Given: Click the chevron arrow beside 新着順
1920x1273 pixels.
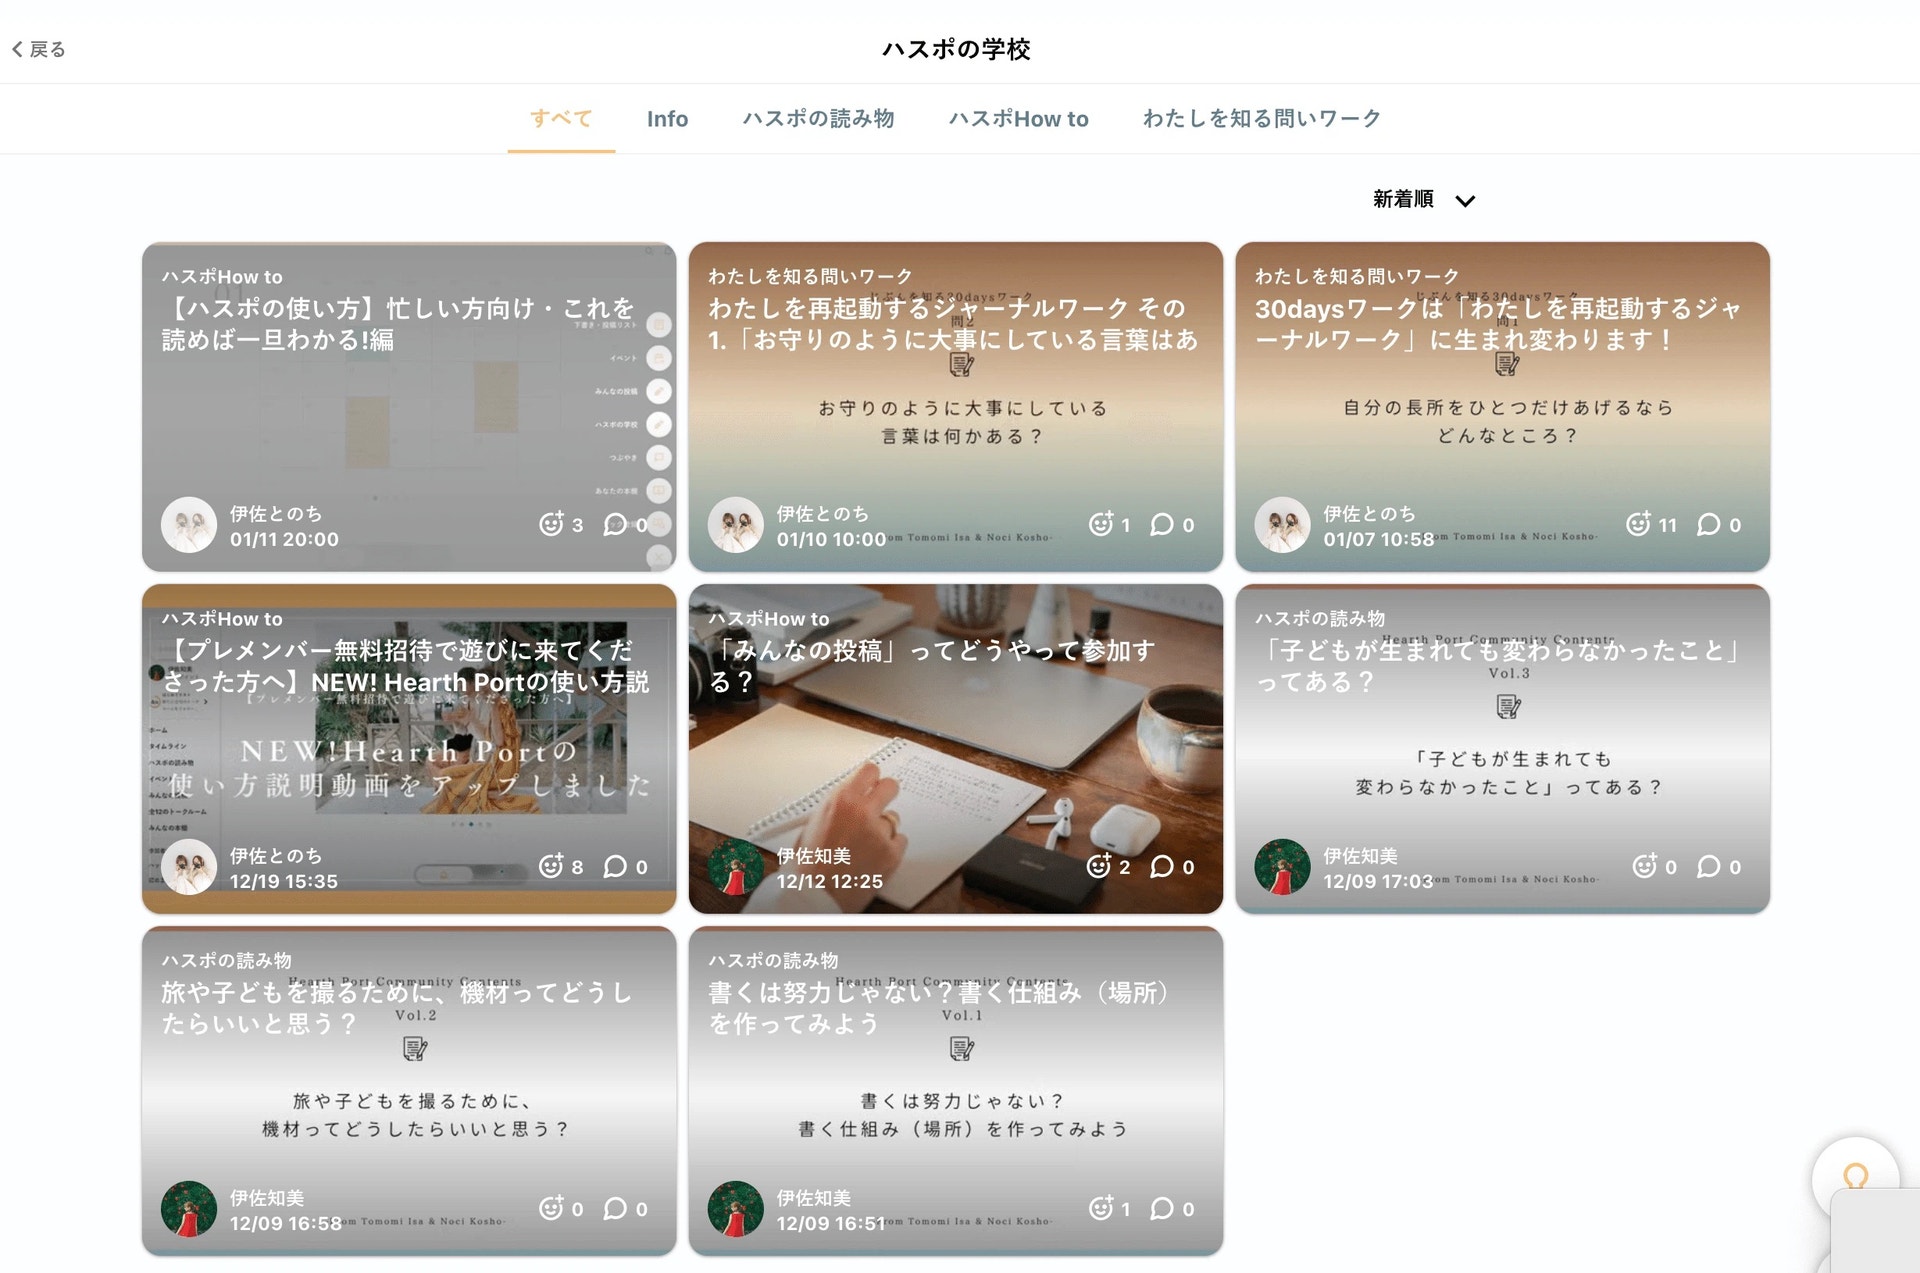Looking at the screenshot, I should coord(1465,201).
